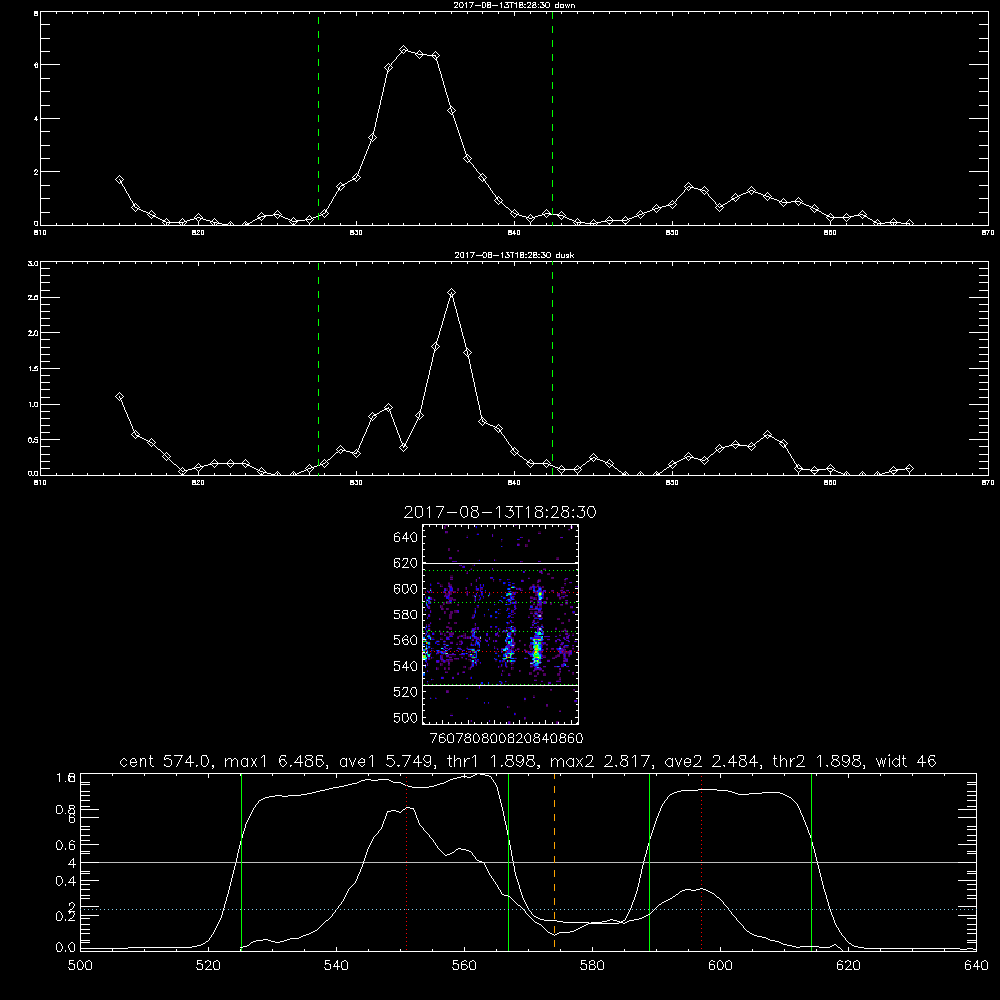Click the '830' label on dawn plot x-axis
Image resolution: width=1000 pixels, height=1000 pixels.
pos(356,233)
